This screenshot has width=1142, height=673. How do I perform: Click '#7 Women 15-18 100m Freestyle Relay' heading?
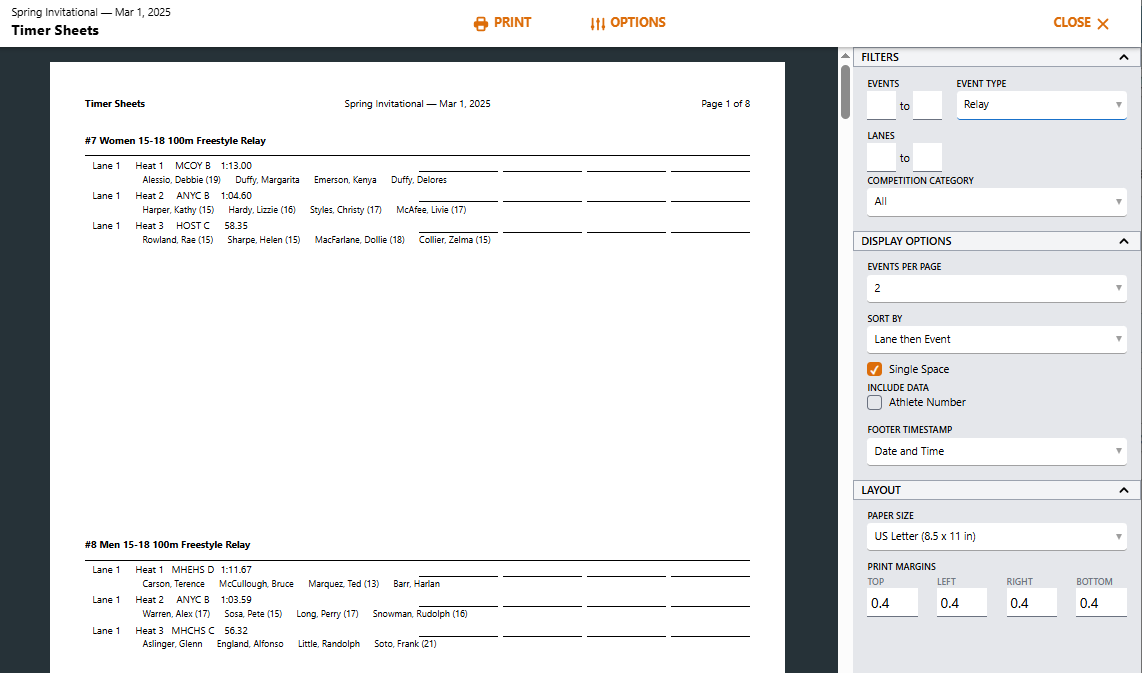click(x=175, y=141)
